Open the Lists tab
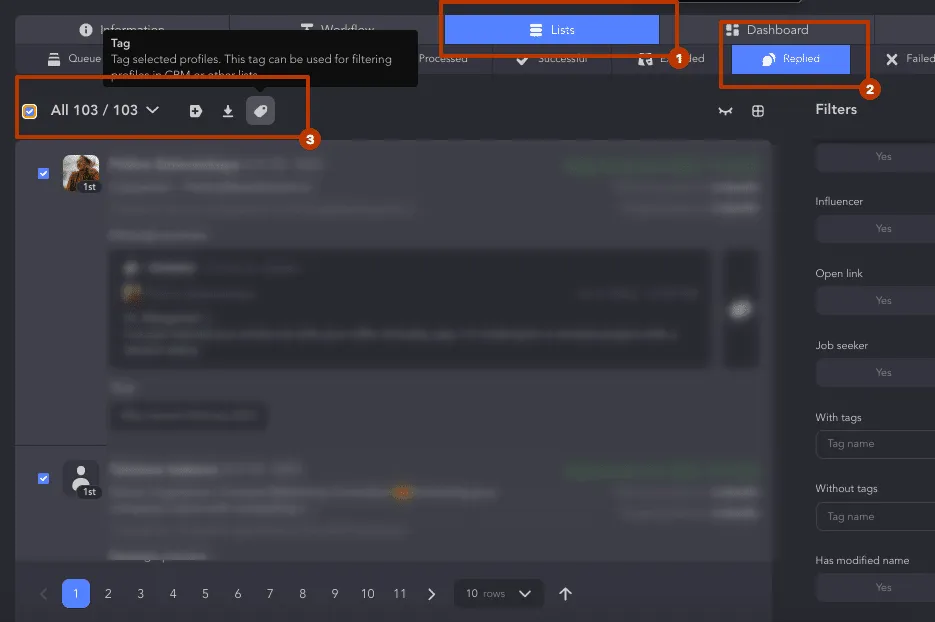This screenshot has height=622, width=935. 552,30
